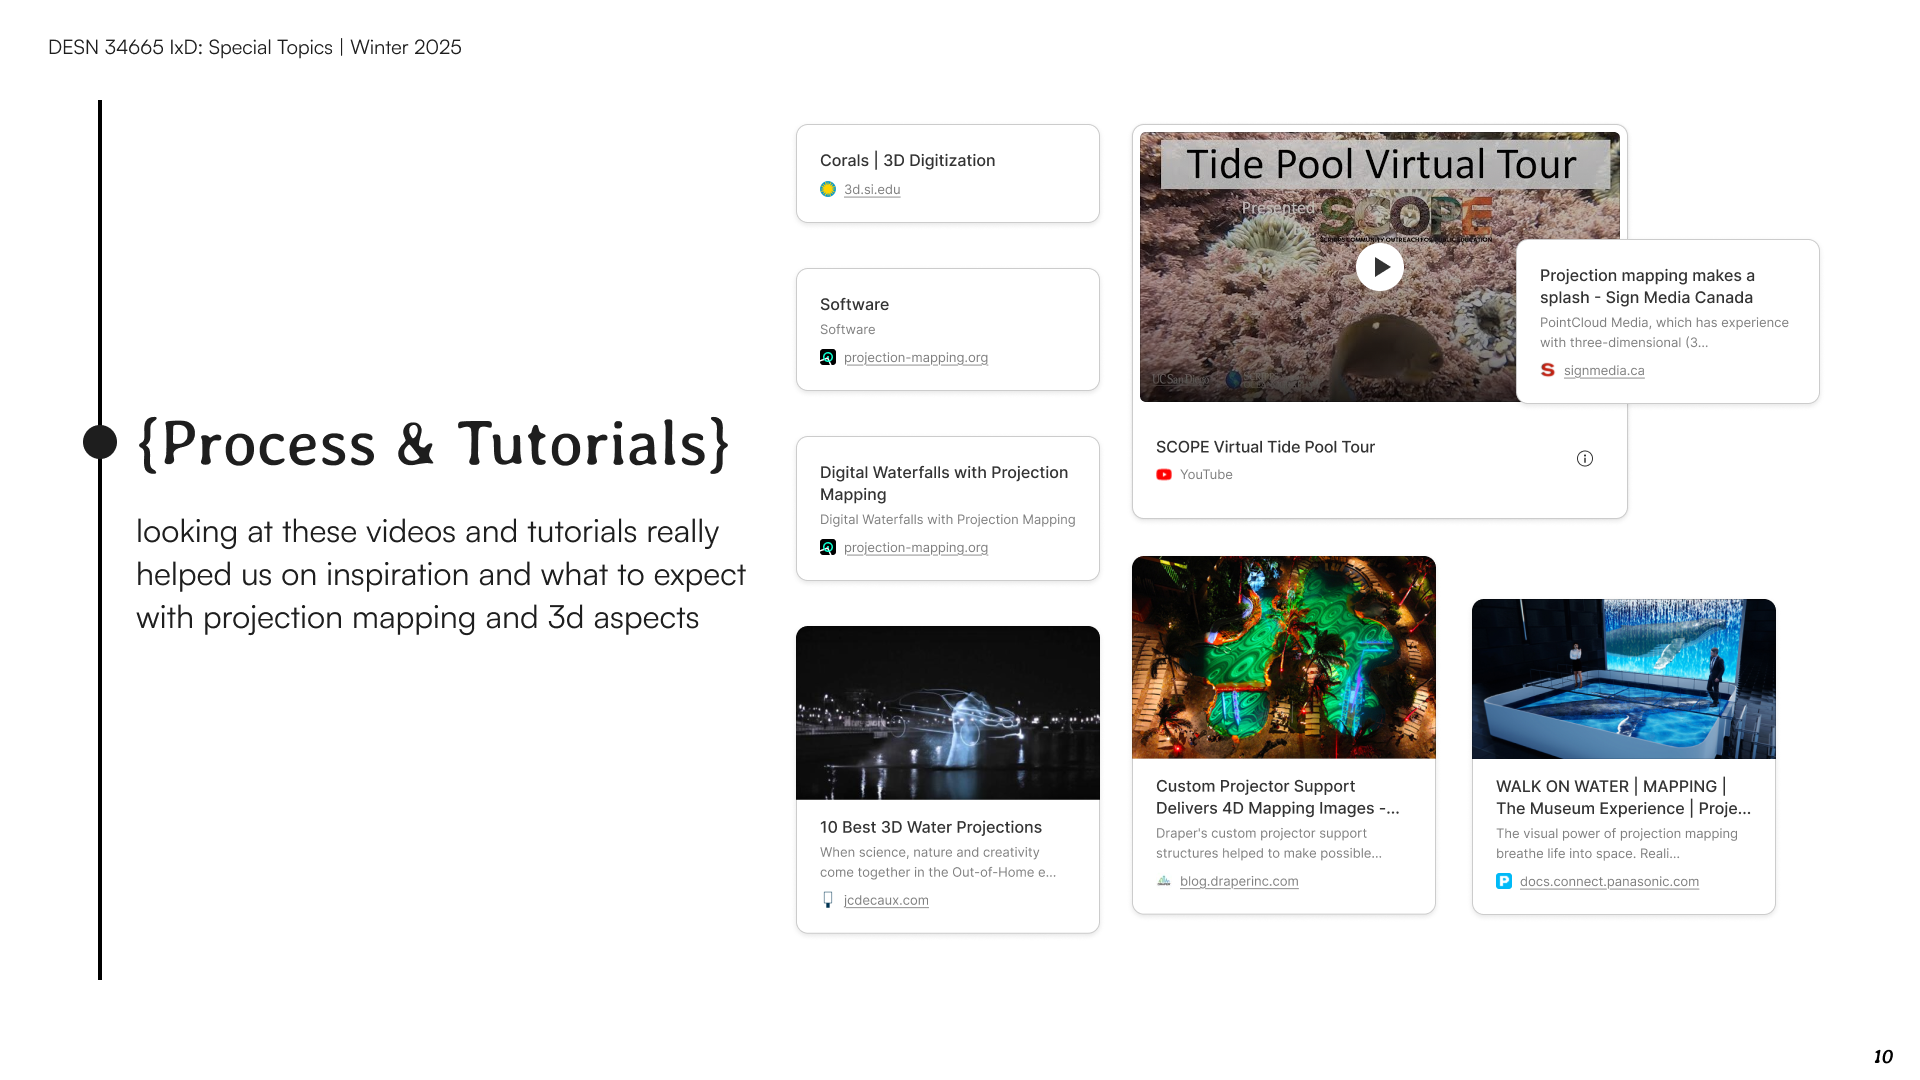The width and height of the screenshot is (1920, 1080).
Task: Click the Smithsonian favicon on Corals card
Action: (828, 189)
